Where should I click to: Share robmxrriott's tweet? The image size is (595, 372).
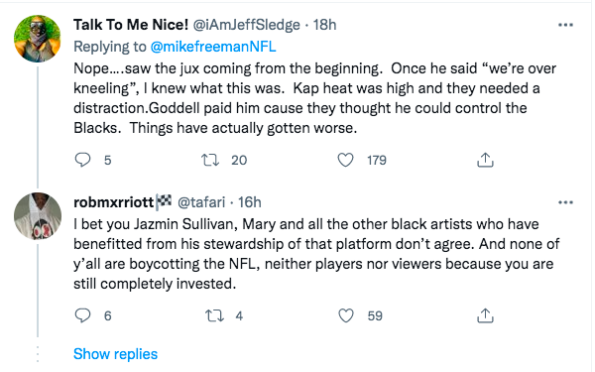[x=485, y=315]
